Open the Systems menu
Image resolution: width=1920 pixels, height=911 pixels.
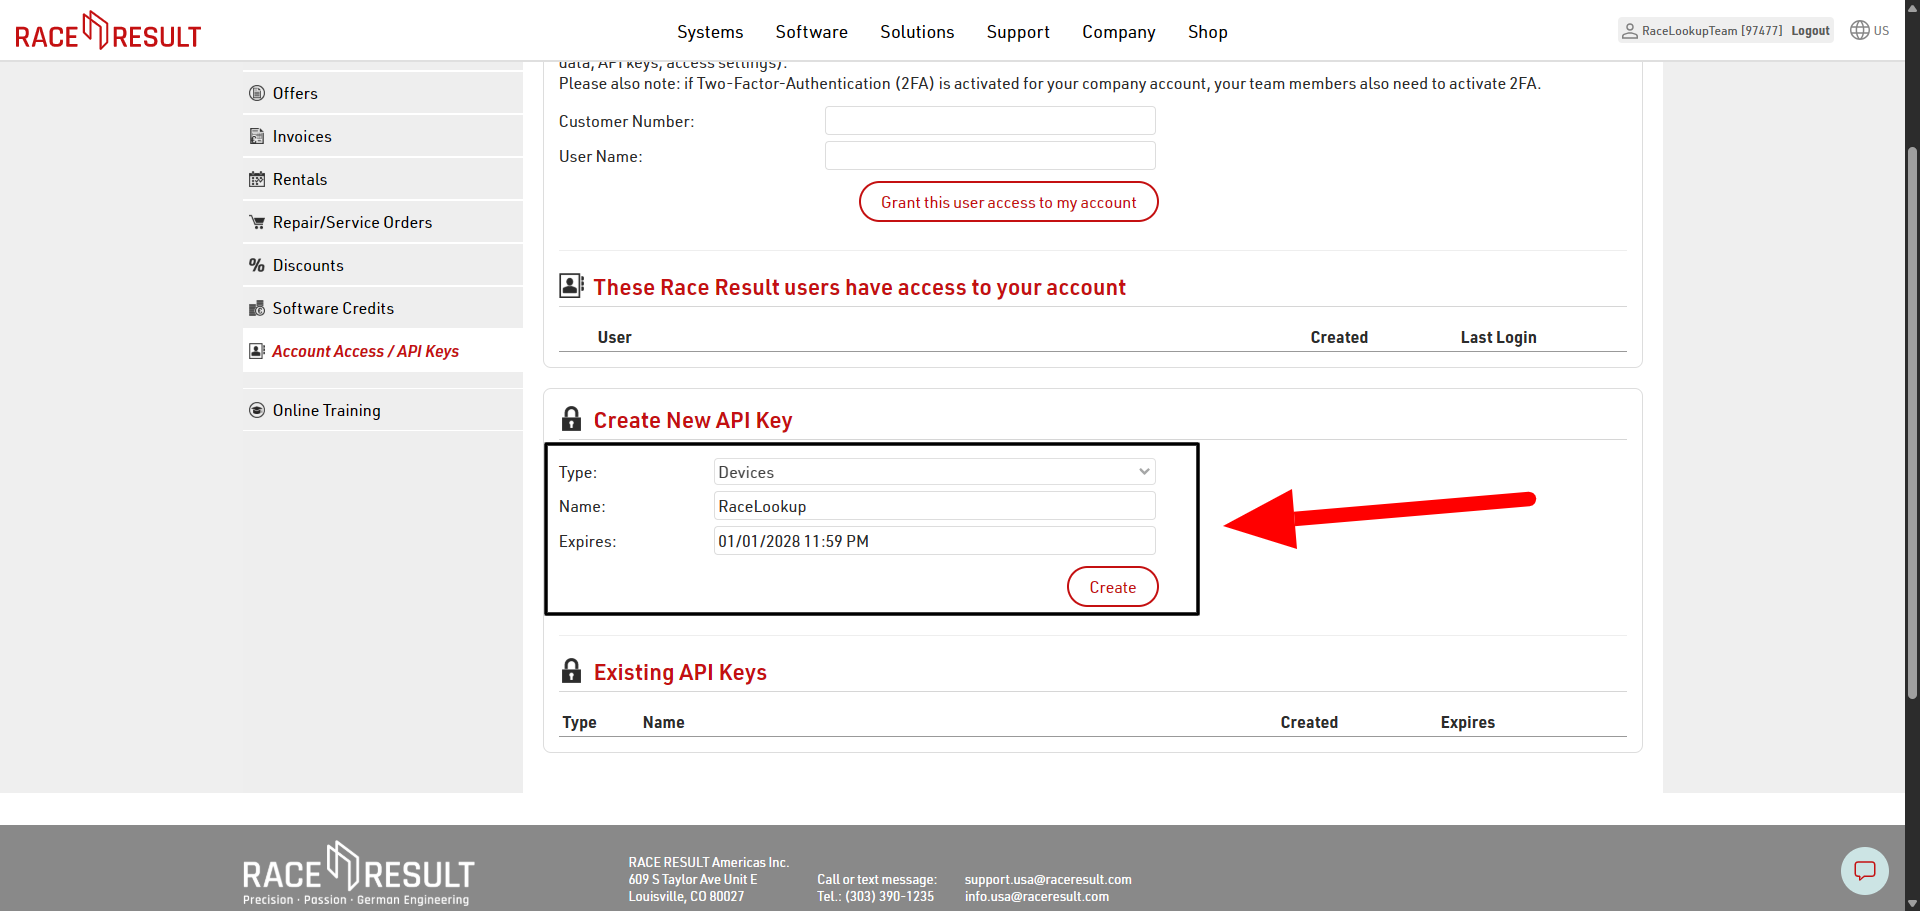(x=710, y=32)
